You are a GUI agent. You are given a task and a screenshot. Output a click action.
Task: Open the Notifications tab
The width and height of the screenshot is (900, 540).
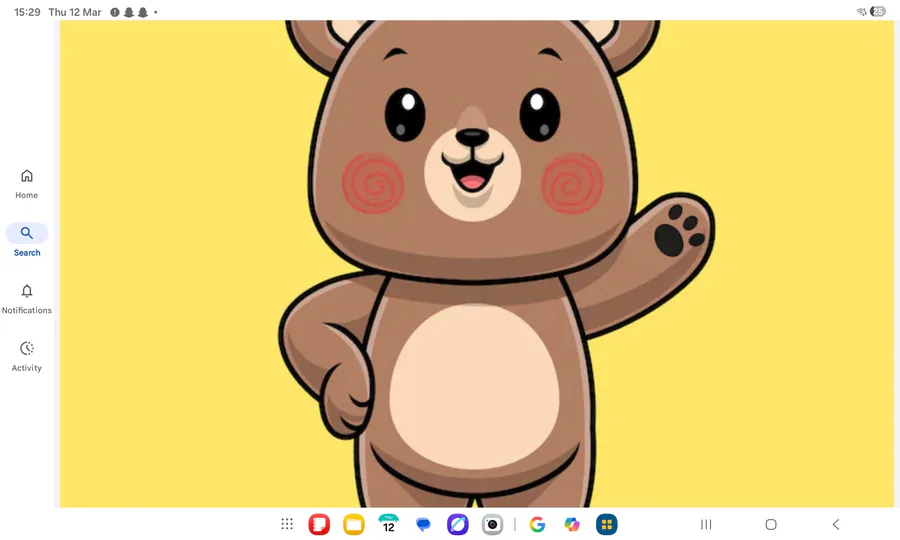tap(26, 298)
